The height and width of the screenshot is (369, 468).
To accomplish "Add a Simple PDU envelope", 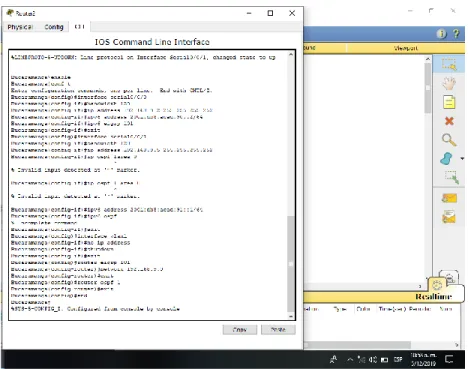I will click(x=449, y=198).
